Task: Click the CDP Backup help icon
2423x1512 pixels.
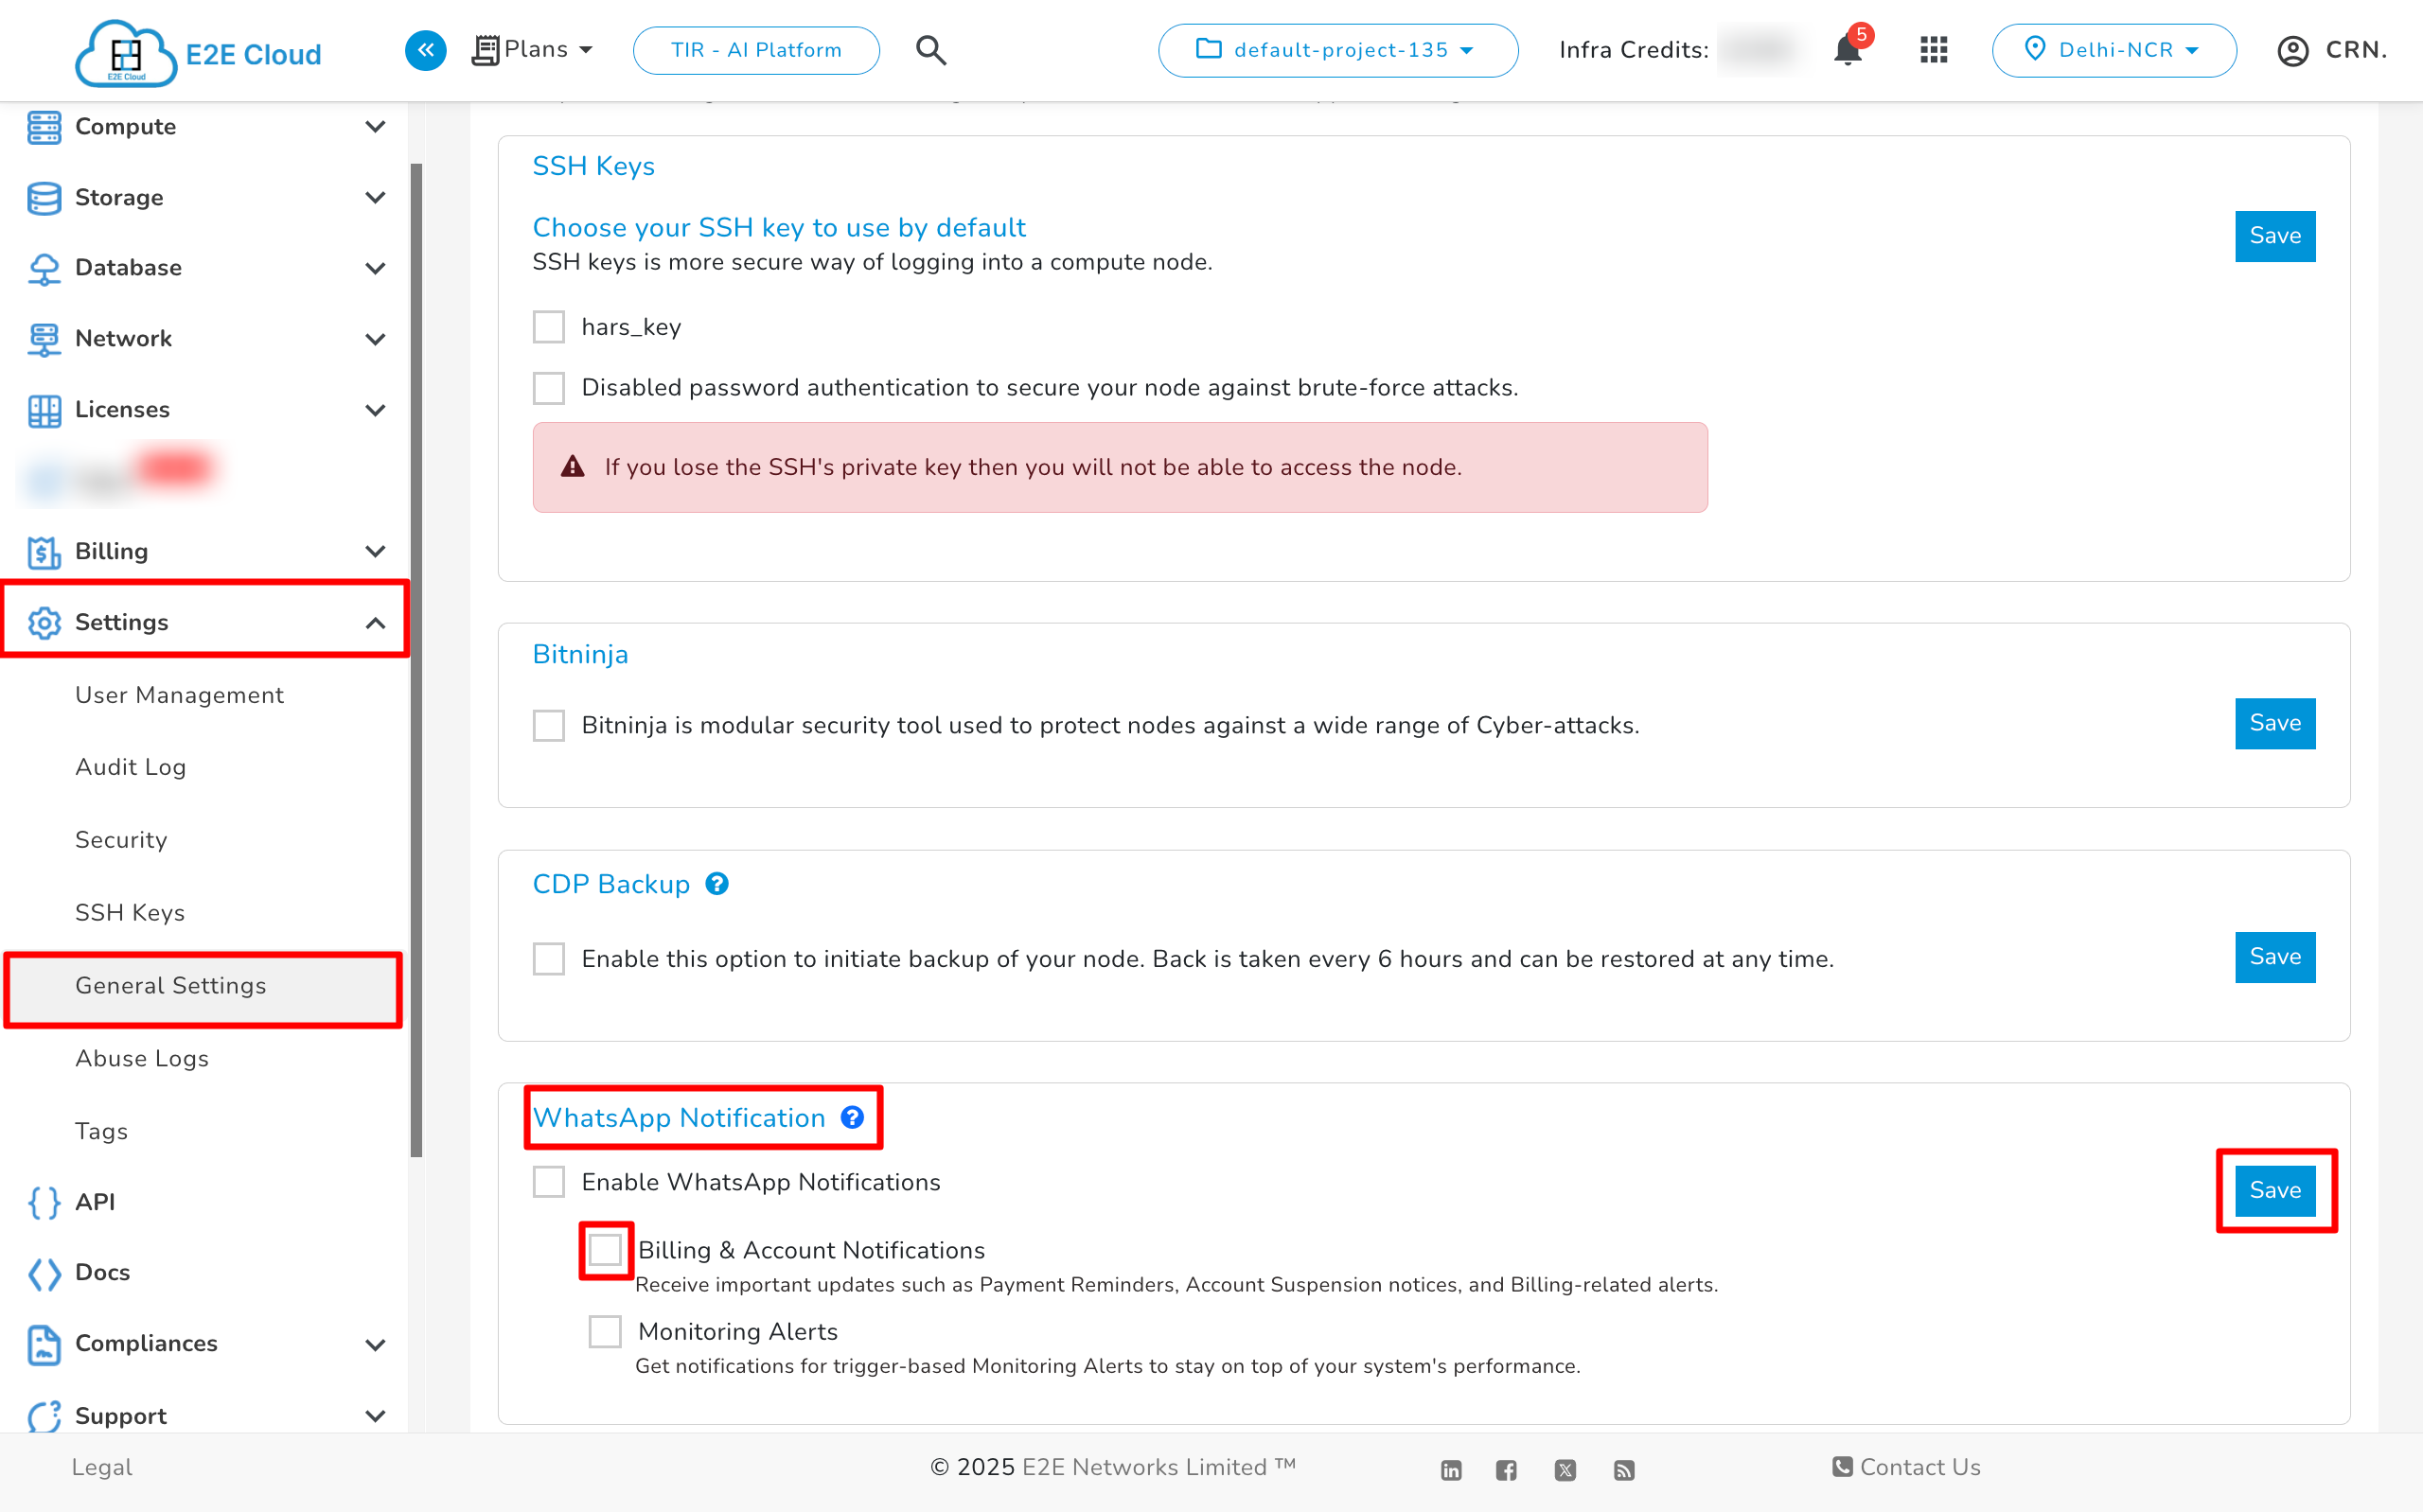Action: click(x=717, y=883)
